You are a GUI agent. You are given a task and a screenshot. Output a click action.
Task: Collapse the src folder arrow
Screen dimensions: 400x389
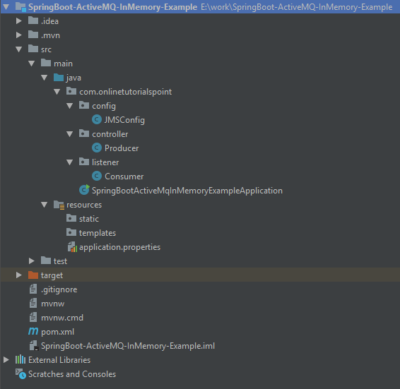(x=19, y=49)
